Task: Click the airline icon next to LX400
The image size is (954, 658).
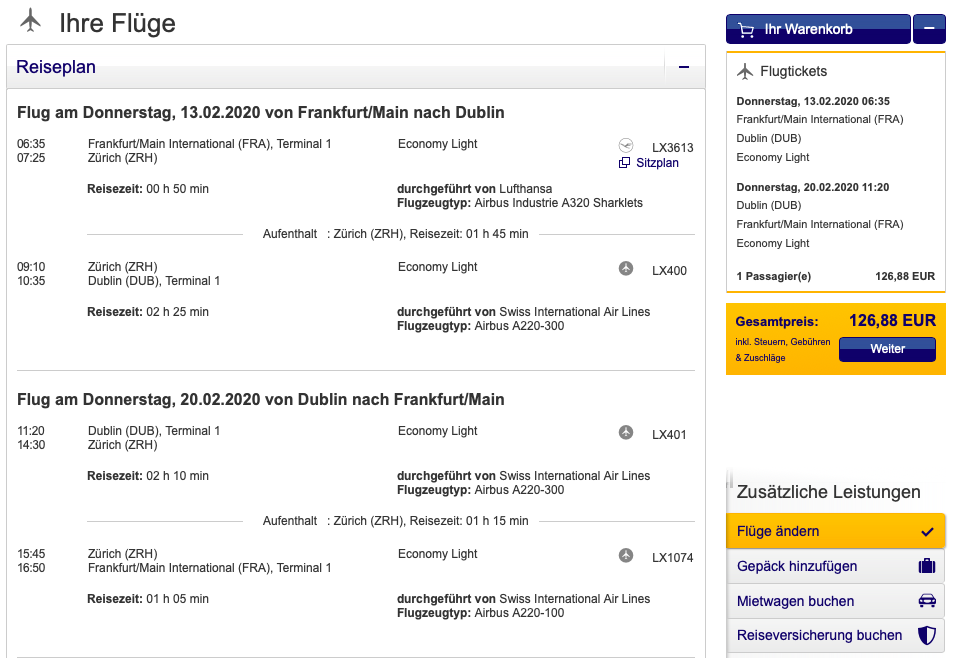Action: (x=626, y=268)
